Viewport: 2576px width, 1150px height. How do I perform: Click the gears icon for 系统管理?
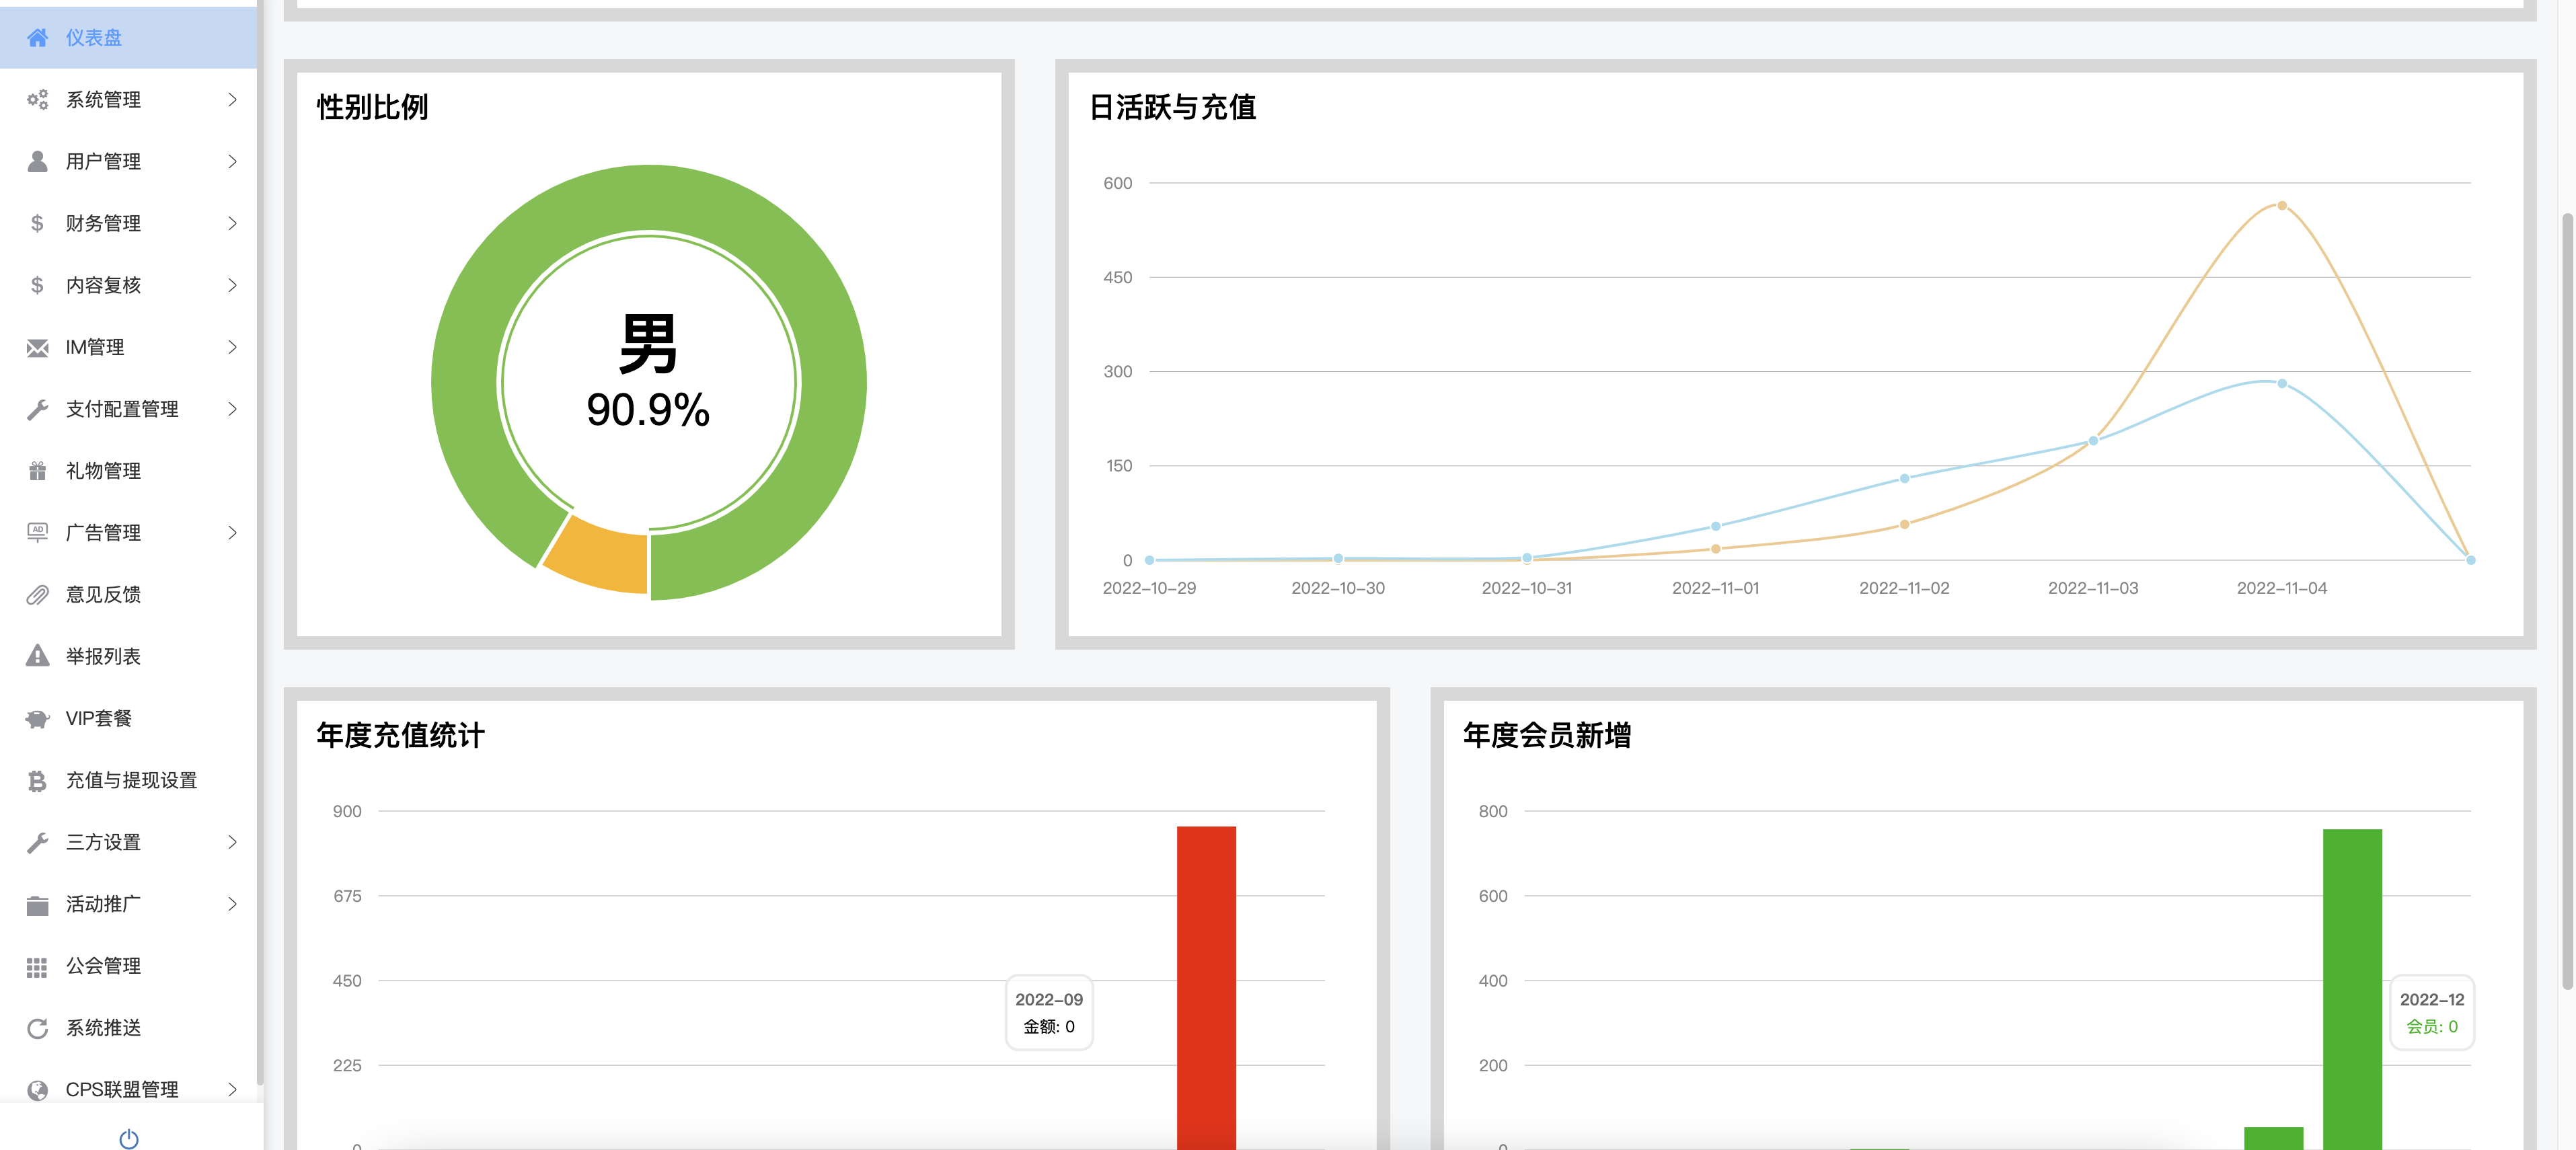[x=37, y=100]
